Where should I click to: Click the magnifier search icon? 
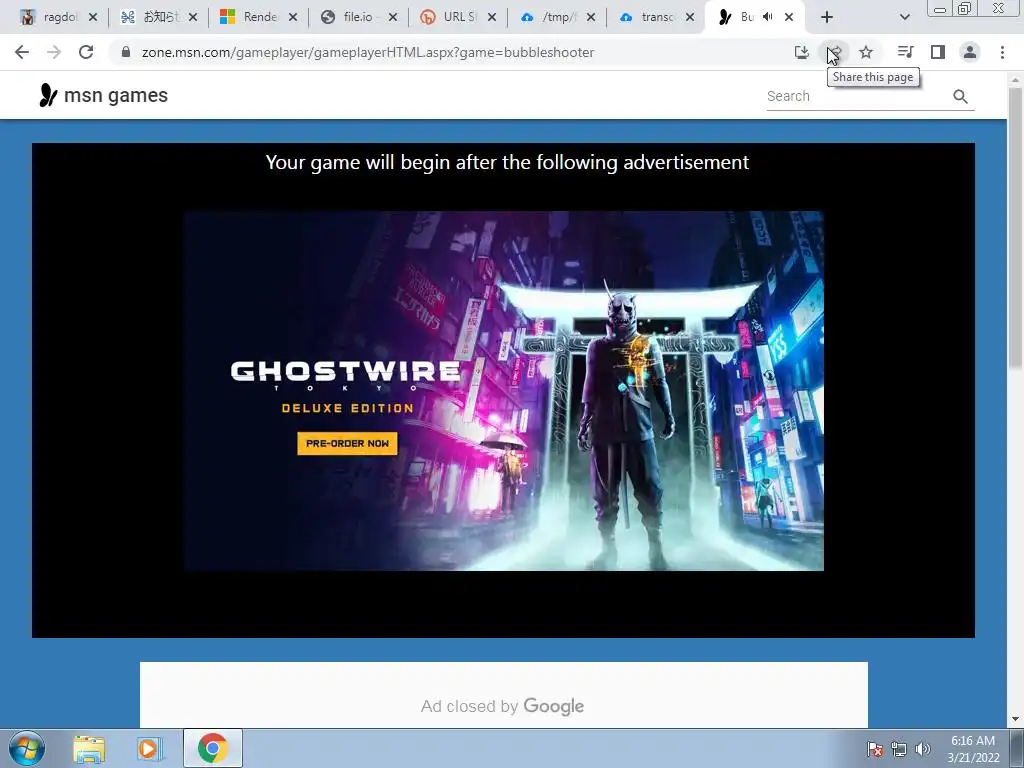pyautogui.click(x=960, y=97)
